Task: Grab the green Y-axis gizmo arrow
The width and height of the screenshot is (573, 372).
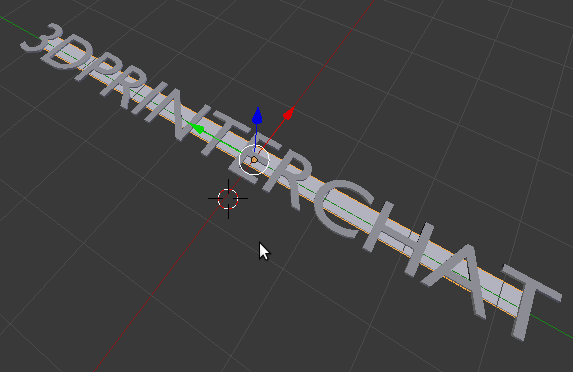Action: click(198, 128)
